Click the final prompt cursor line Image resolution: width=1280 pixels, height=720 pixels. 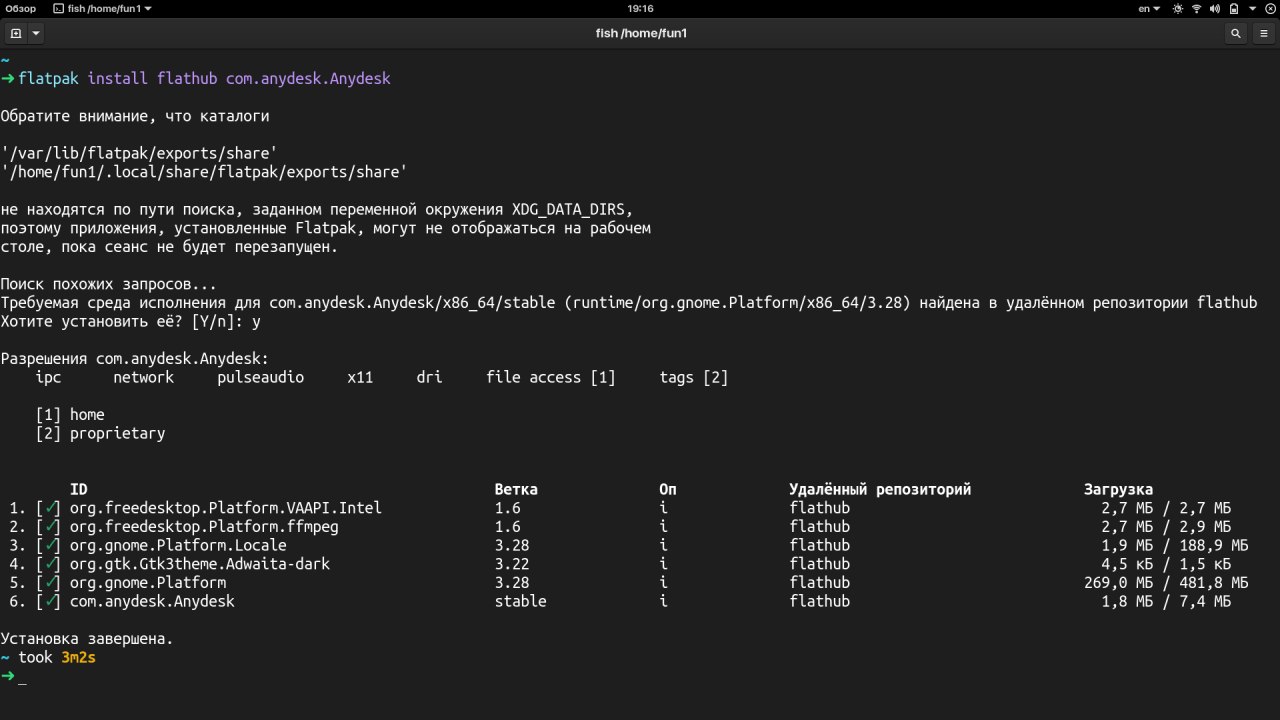point(14,677)
